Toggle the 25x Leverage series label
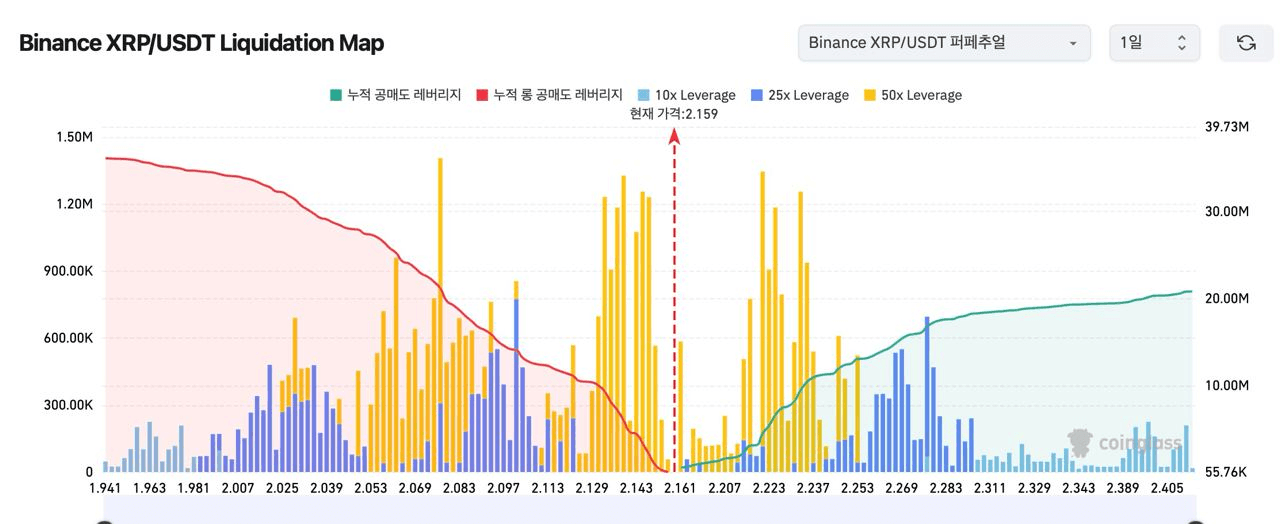Viewport: 1280px width, 524px height. click(x=809, y=95)
